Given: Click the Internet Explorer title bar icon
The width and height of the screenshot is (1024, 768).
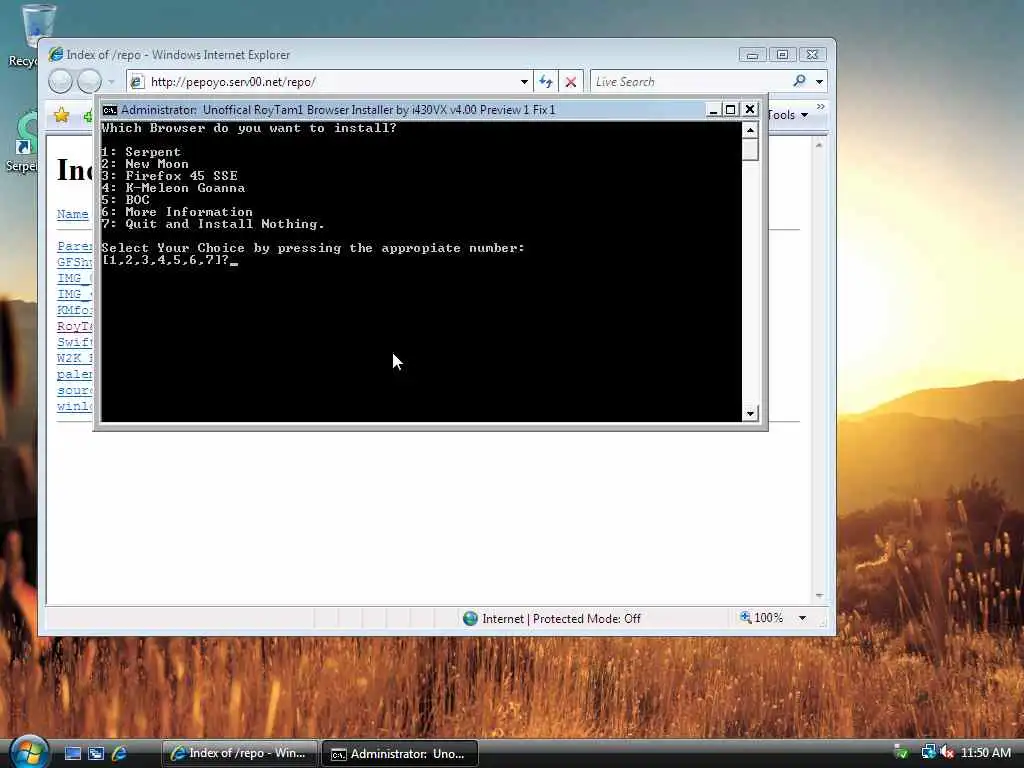Looking at the screenshot, I should tap(56, 54).
